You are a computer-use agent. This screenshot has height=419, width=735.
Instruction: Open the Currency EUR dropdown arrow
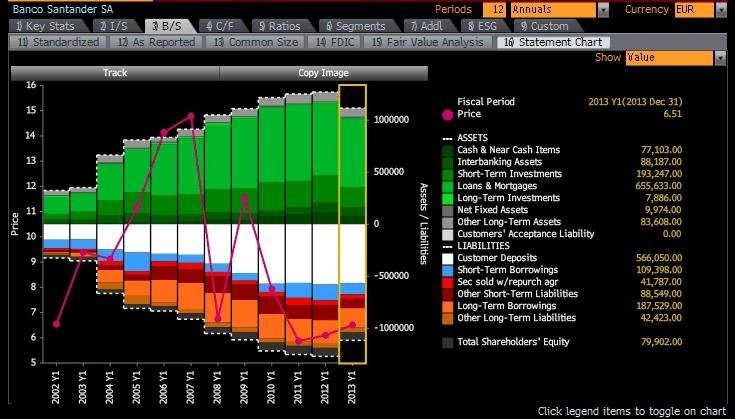(x=721, y=9)
